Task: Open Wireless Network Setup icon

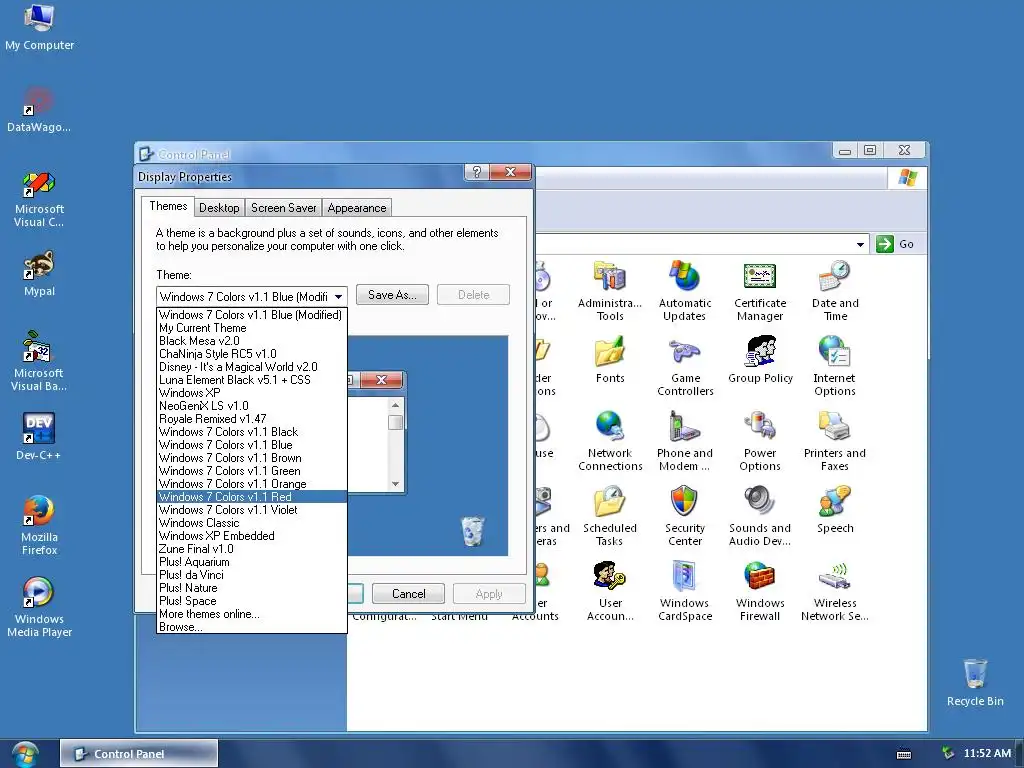Action: point(835,591)
